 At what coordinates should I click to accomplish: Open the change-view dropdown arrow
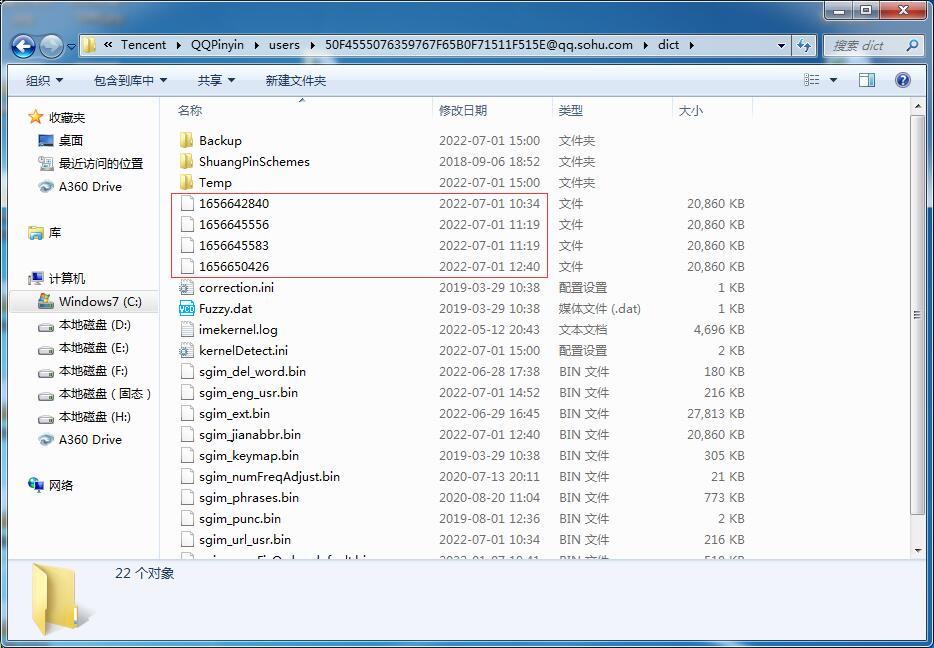point(835,79)
